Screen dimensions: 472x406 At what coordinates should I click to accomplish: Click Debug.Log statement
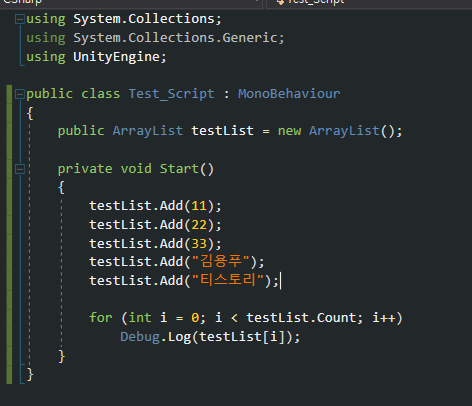pyautogui.click(x=210, y=337)
